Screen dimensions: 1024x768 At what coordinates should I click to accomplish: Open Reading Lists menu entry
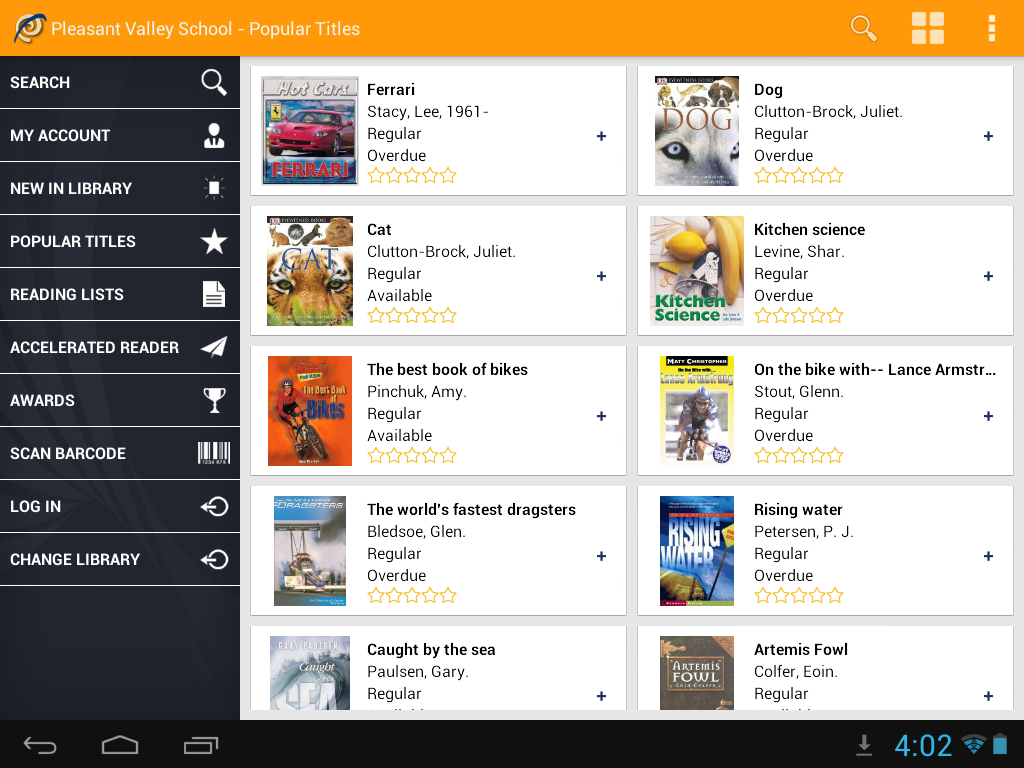coord(120,294)
